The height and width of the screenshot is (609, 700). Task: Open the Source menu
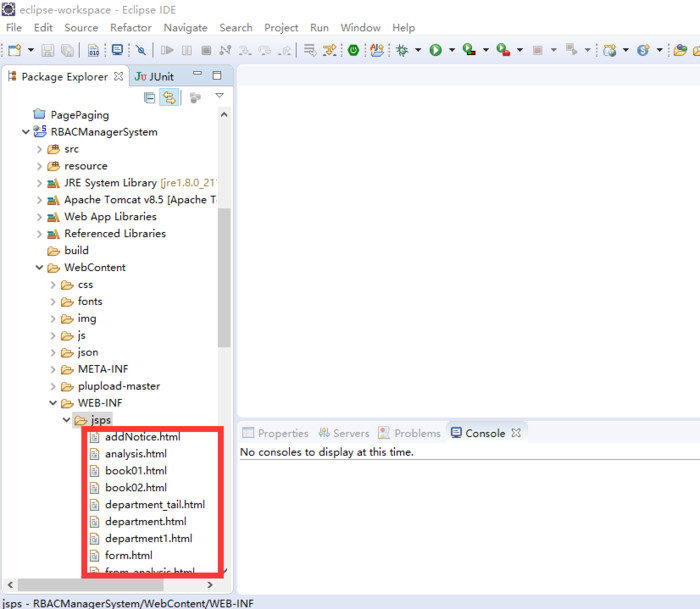click(81, 28)
